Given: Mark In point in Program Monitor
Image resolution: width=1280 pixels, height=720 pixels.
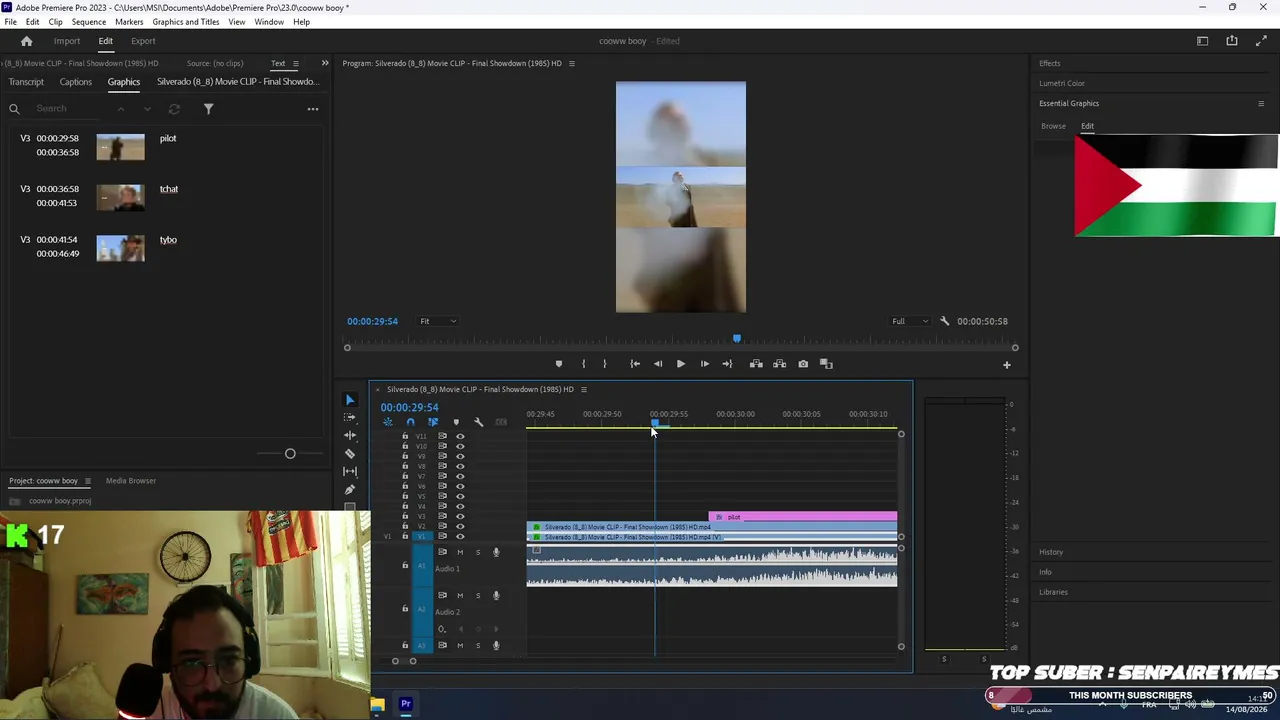Looking at the screenshot, I should [x=584, y=364].
